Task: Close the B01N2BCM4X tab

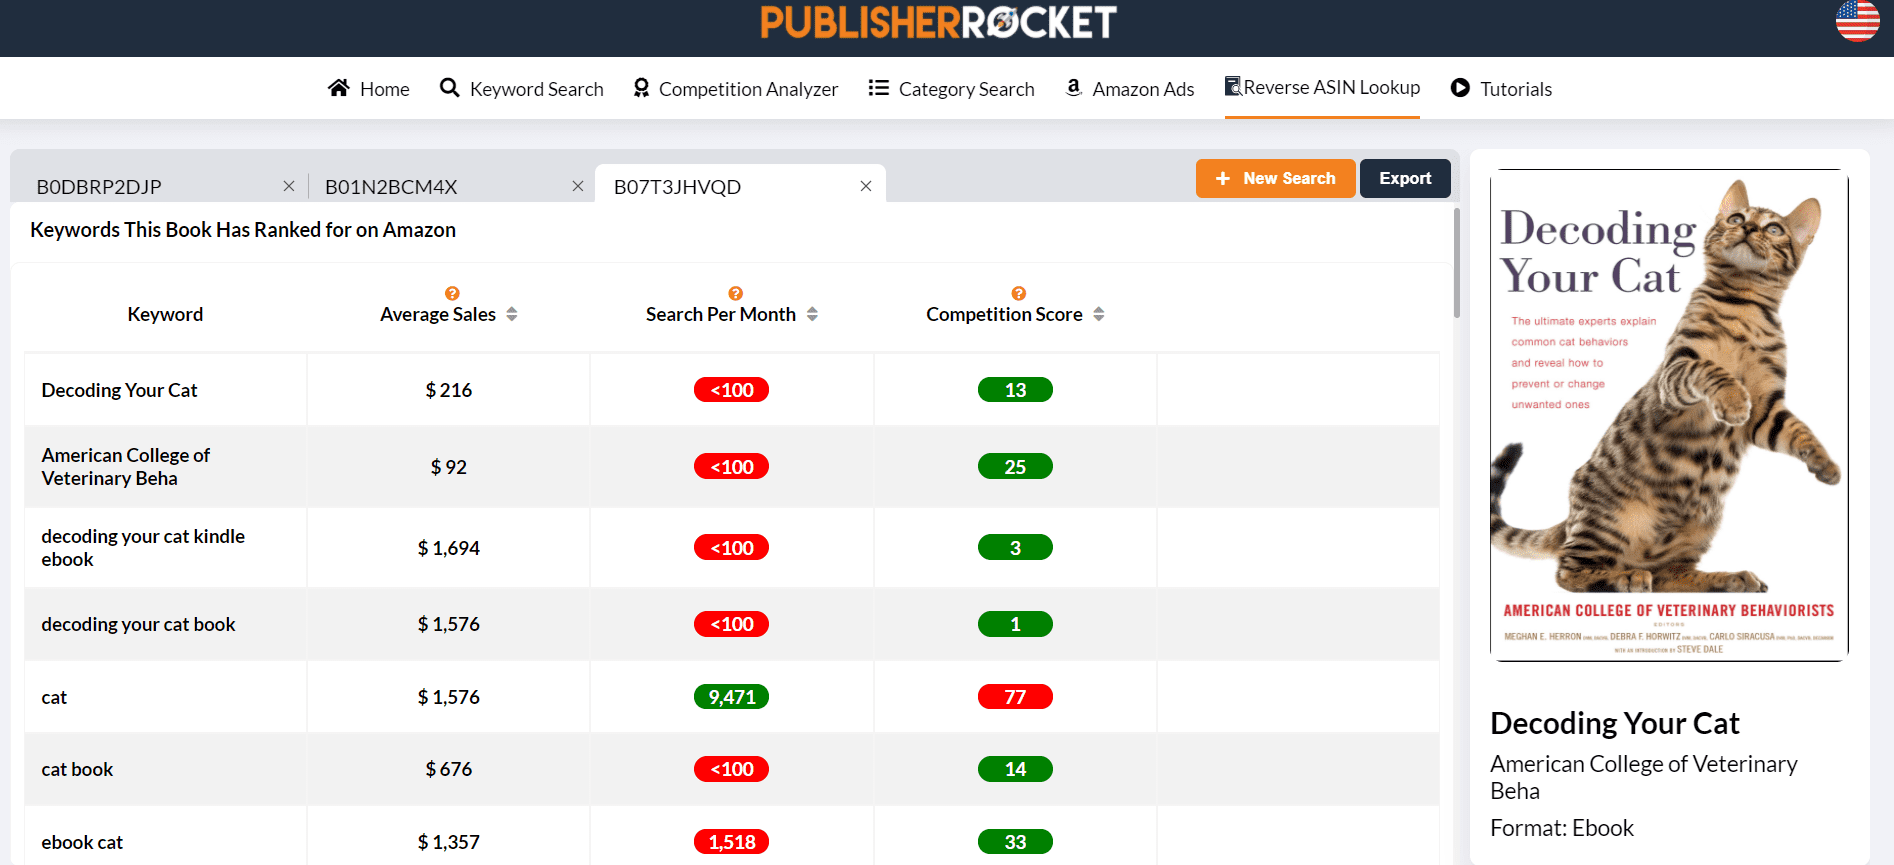Action: coord(577,186)
